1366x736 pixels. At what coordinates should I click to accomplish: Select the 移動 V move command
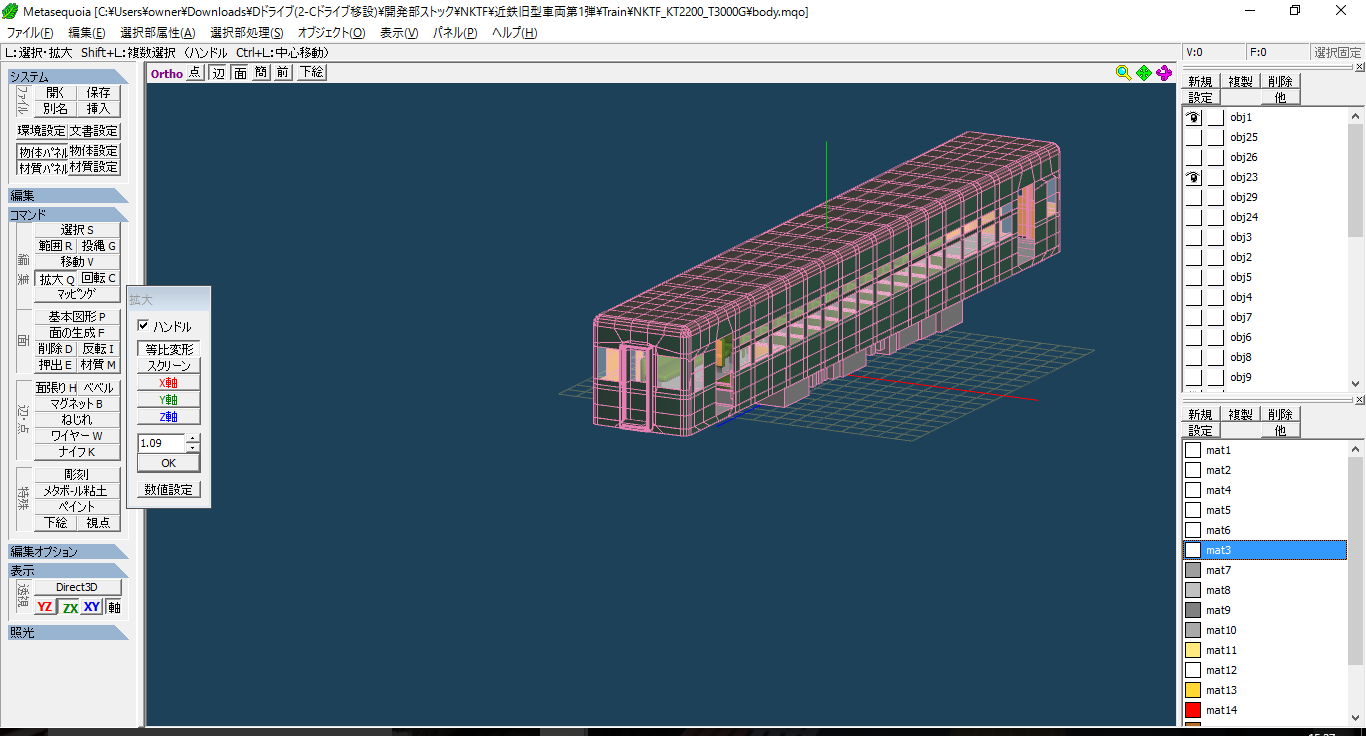(x=77, y=262)
